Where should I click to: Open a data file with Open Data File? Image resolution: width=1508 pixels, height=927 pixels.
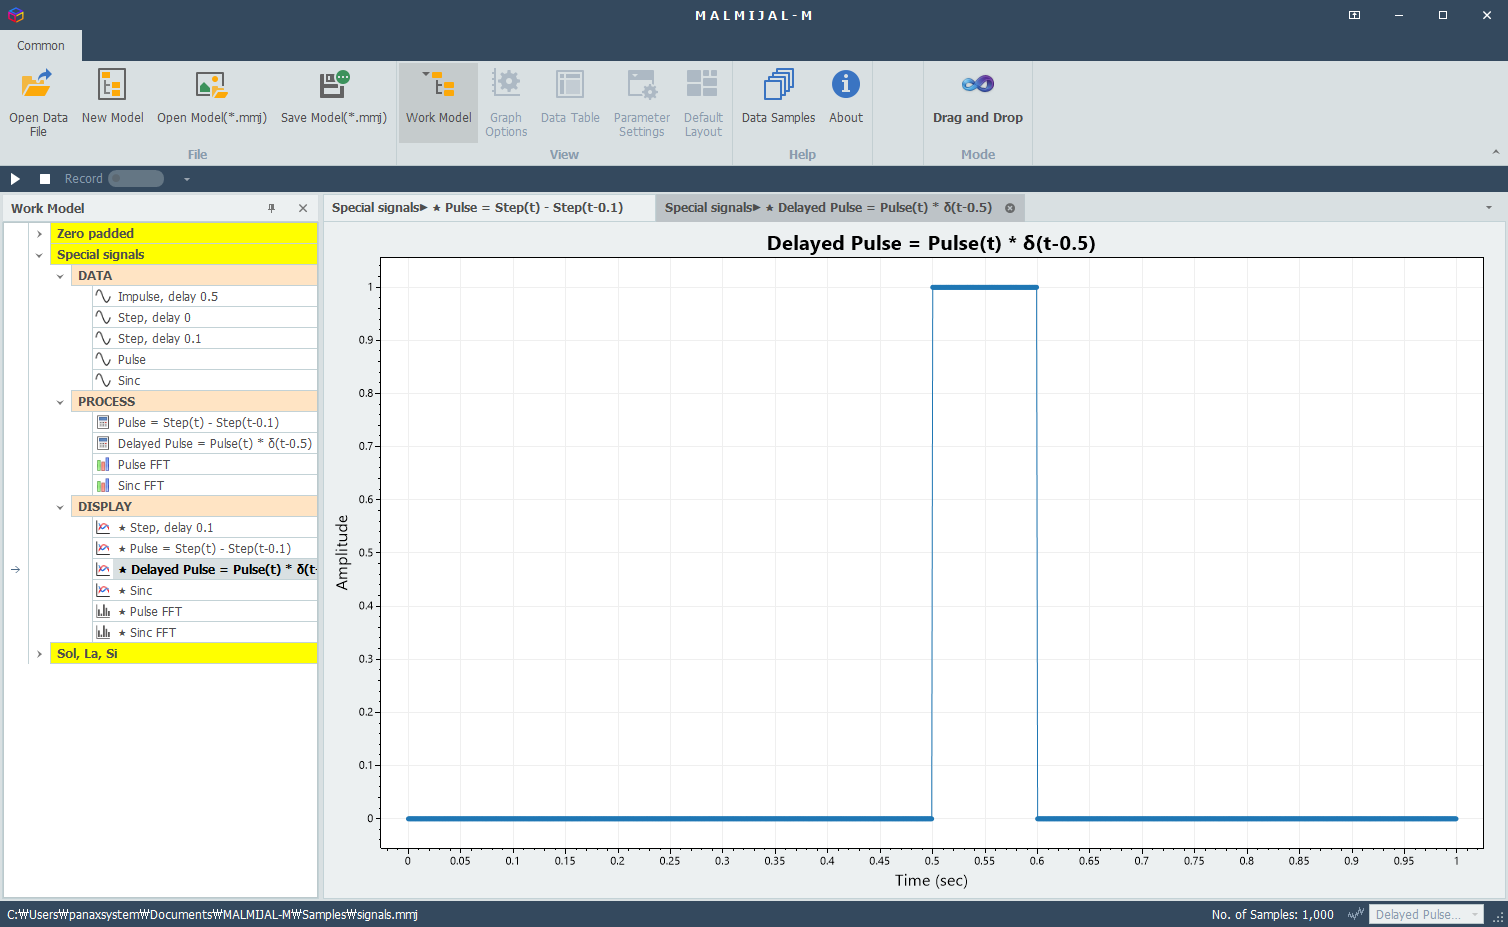tap(38, 102)
